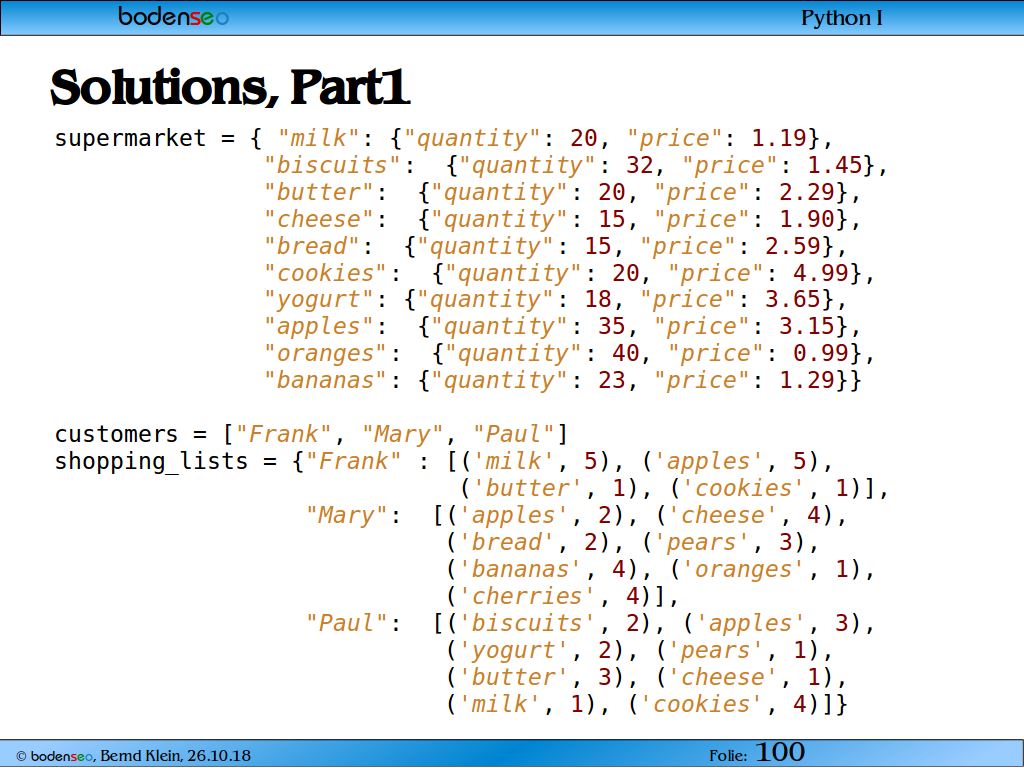The width and height of the screenshot is (1024, 768).
Task: Click 'cherries' in Mary's shopping list
Action: pos(527,596)
